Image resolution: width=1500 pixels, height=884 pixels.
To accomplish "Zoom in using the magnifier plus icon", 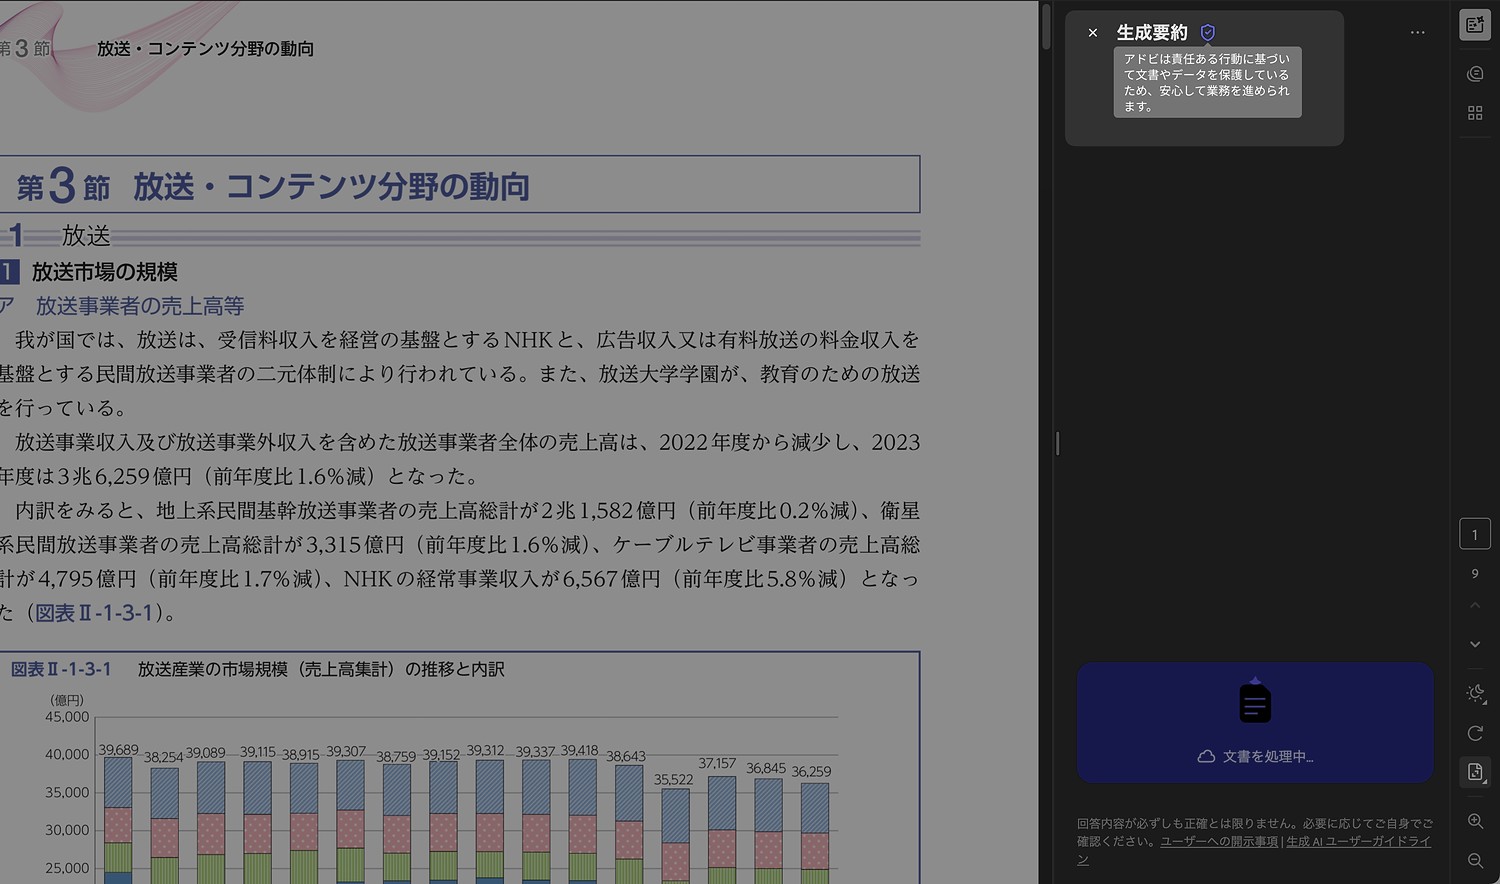I will 1477,821.
